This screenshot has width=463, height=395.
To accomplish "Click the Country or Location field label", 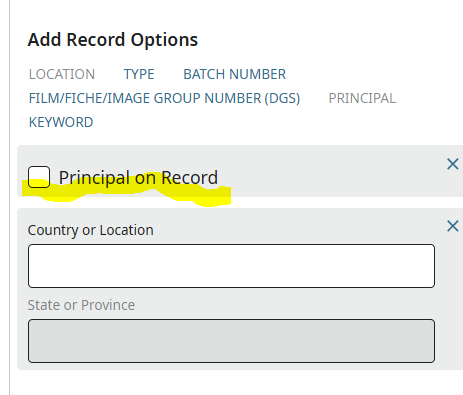I will point(91,230).
